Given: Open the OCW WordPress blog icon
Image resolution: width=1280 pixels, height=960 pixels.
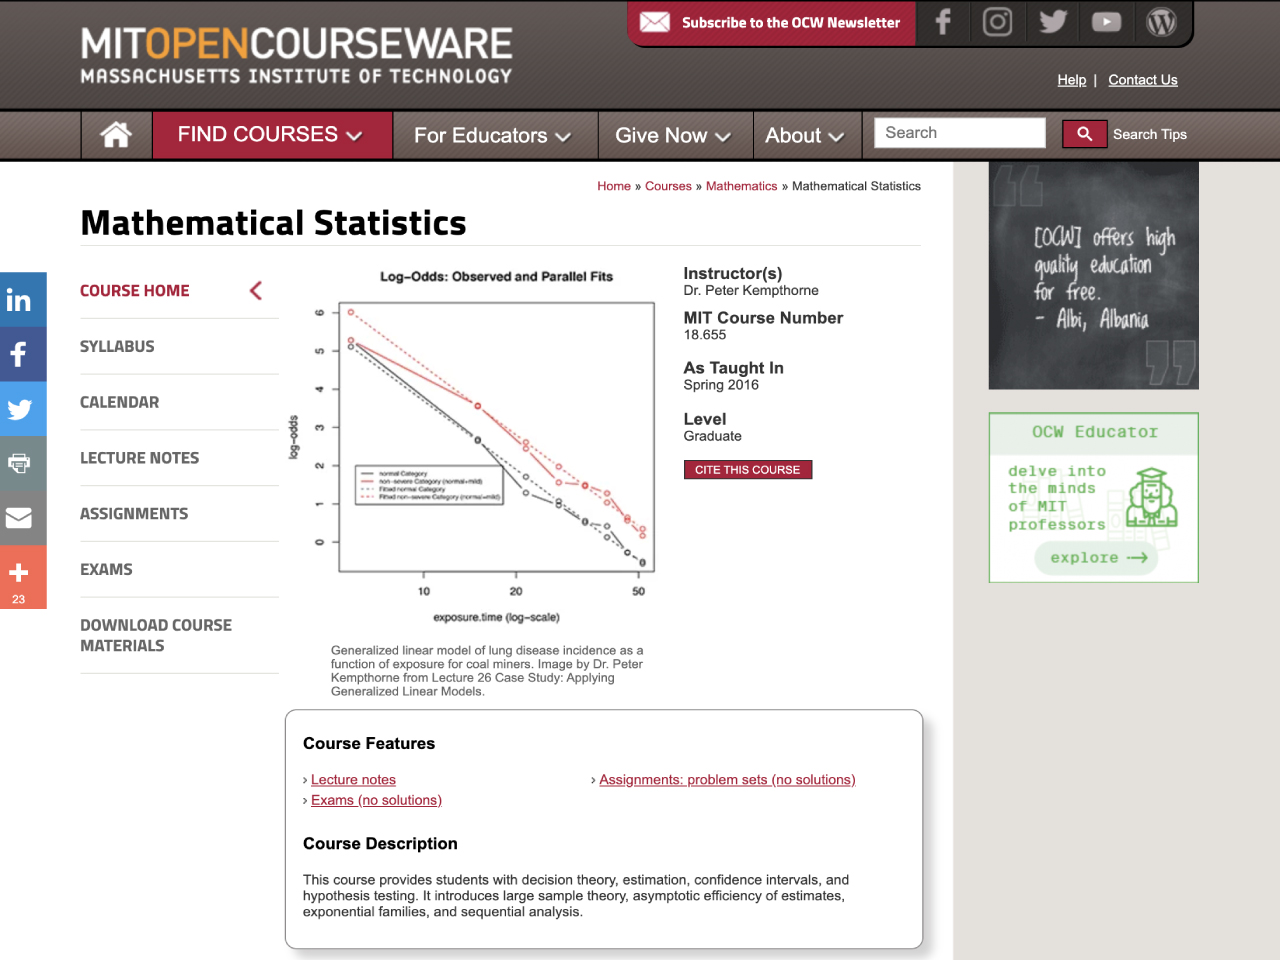Looking at the screenshot, I should (x=1161, y=22).
